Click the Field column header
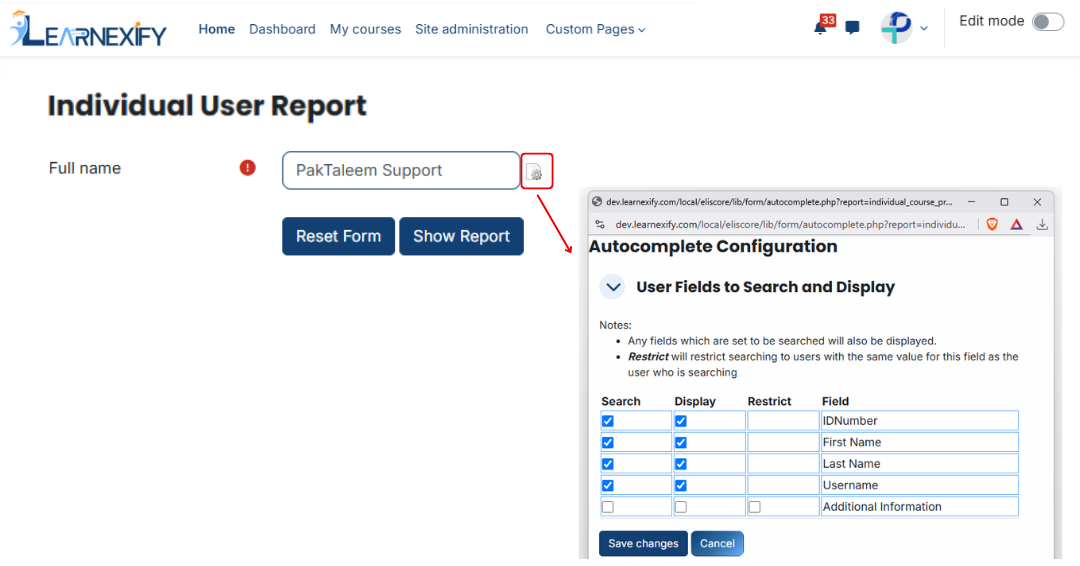The width and height of the screenshot is (1080, 566). pos(835,401)
